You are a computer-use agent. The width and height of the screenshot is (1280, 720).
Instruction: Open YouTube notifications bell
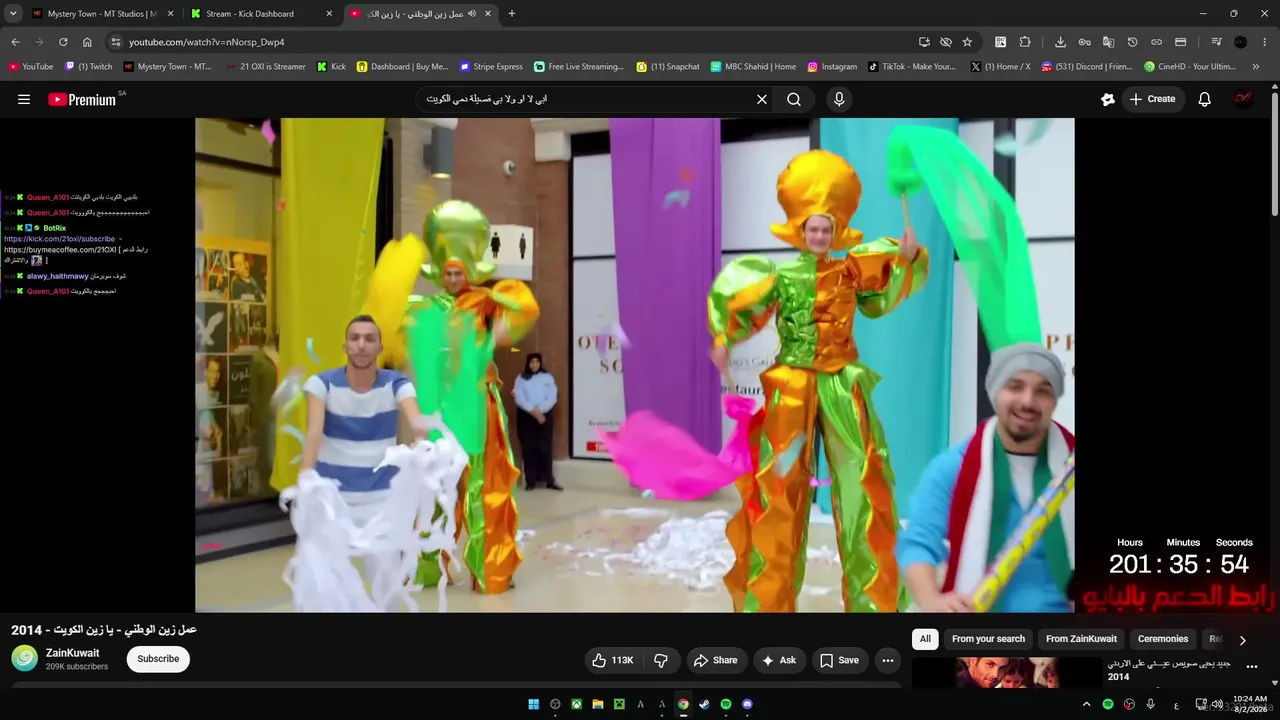click(x=1205, y=99)
